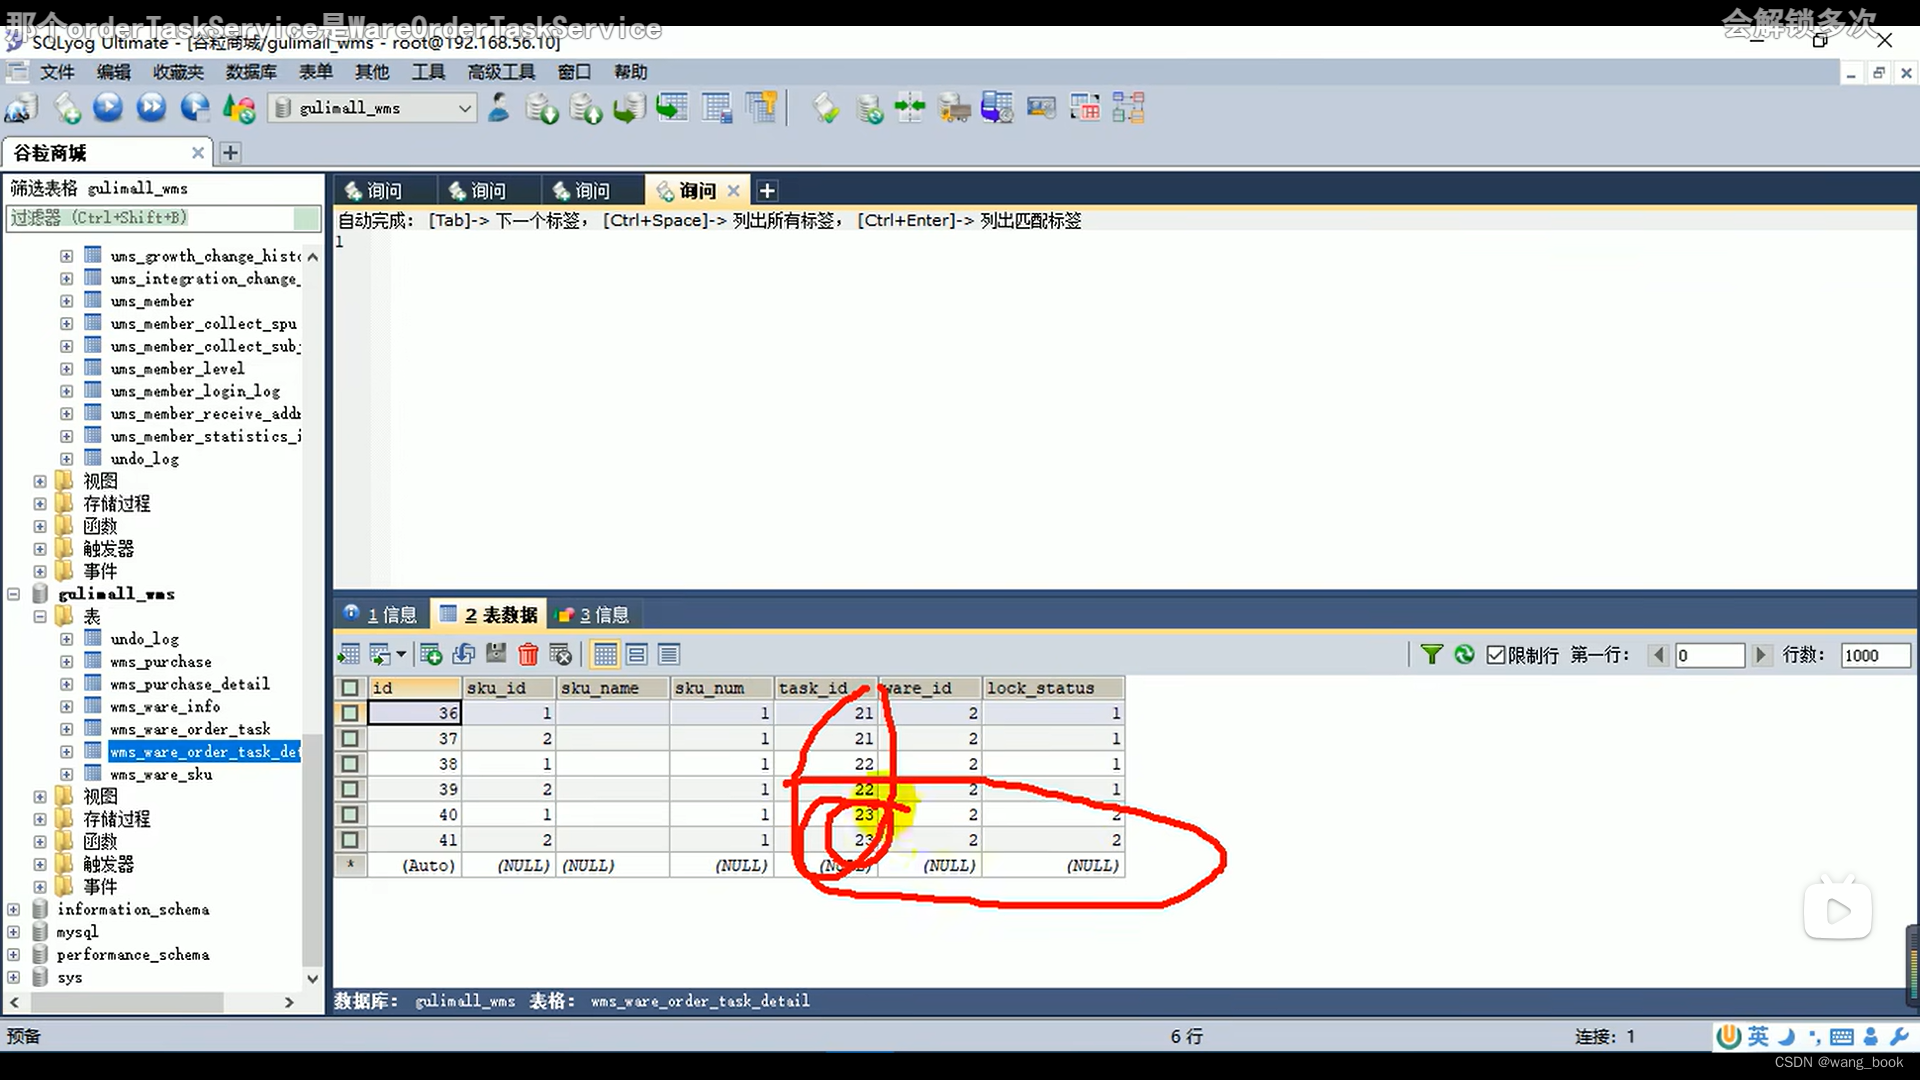This screenshot has width=1920, height=1080.
Task: Click the table filter input field
Action: point(150,218)
